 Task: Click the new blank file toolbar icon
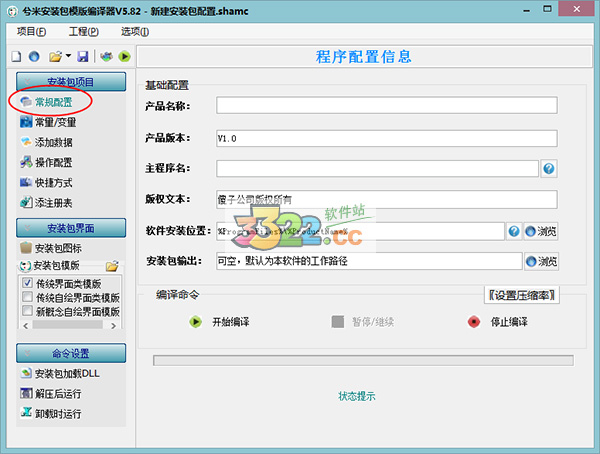tap(16, 57)
